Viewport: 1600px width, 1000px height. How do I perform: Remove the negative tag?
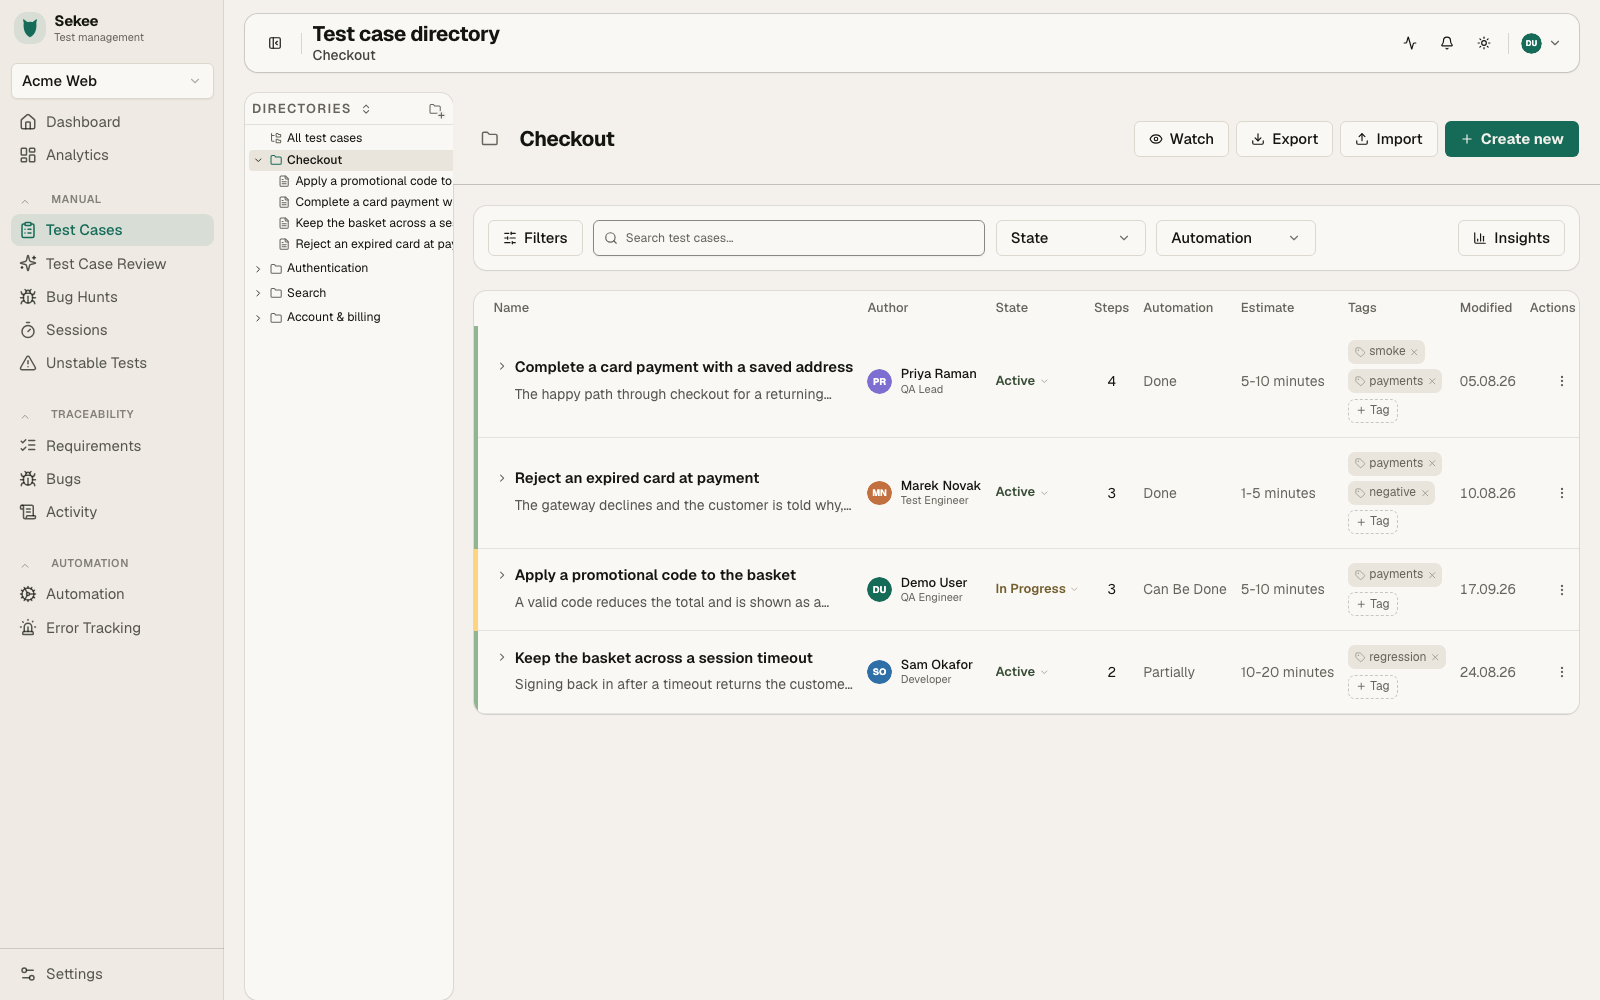pos(1425,493)
